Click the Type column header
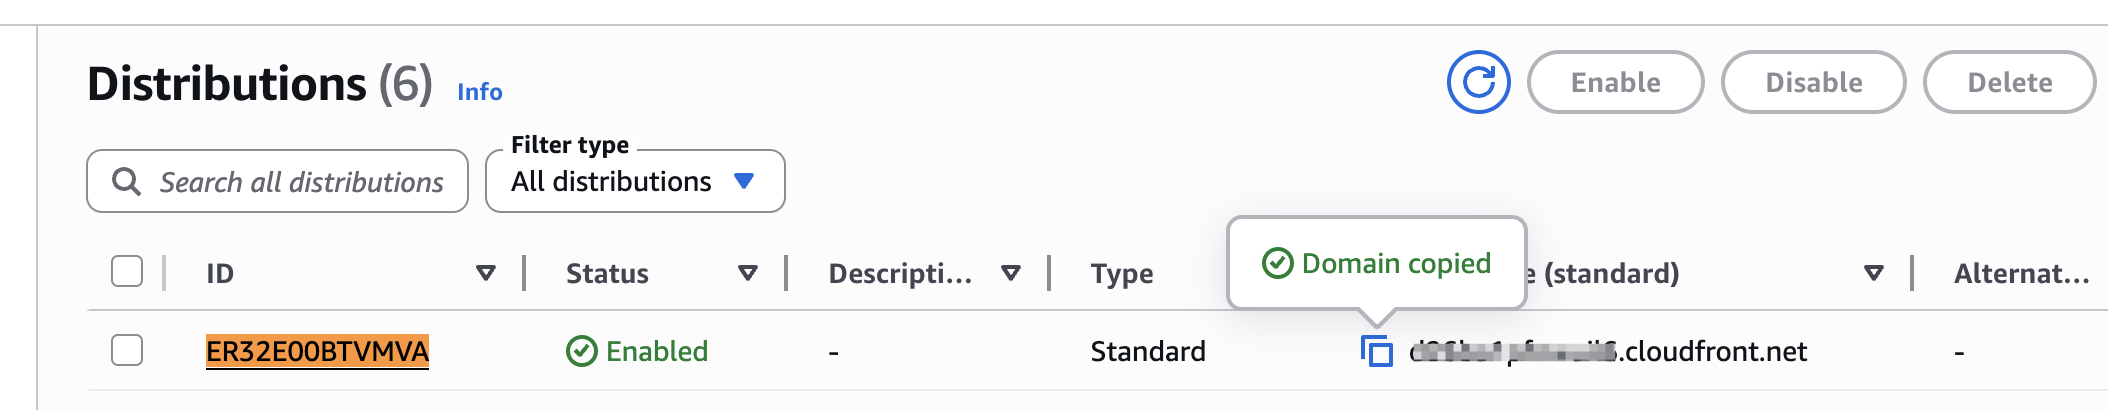2108x410 pixels. (1121, 273)
